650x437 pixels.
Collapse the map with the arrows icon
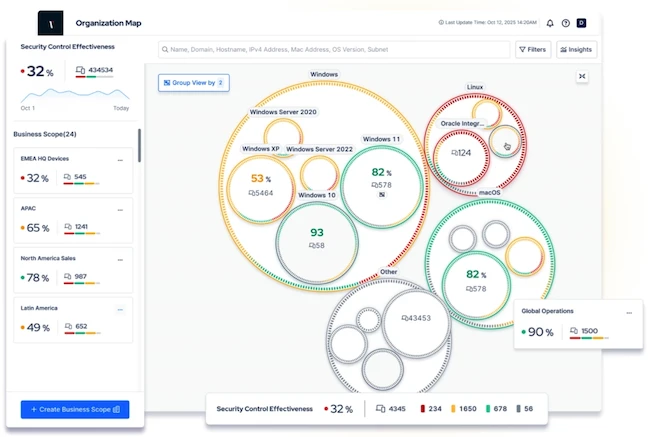582,76
